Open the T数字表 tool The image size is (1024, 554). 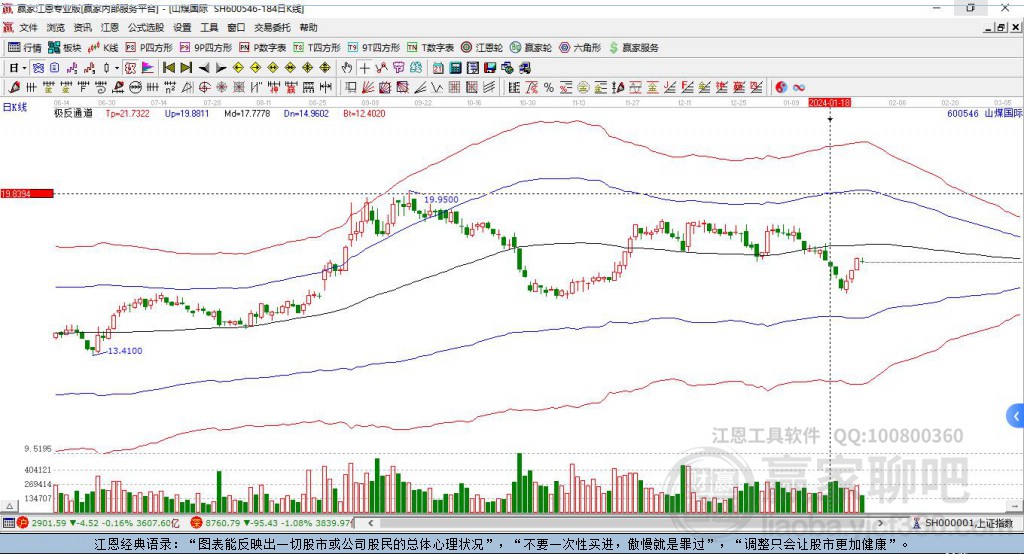(x=430, y=48)
